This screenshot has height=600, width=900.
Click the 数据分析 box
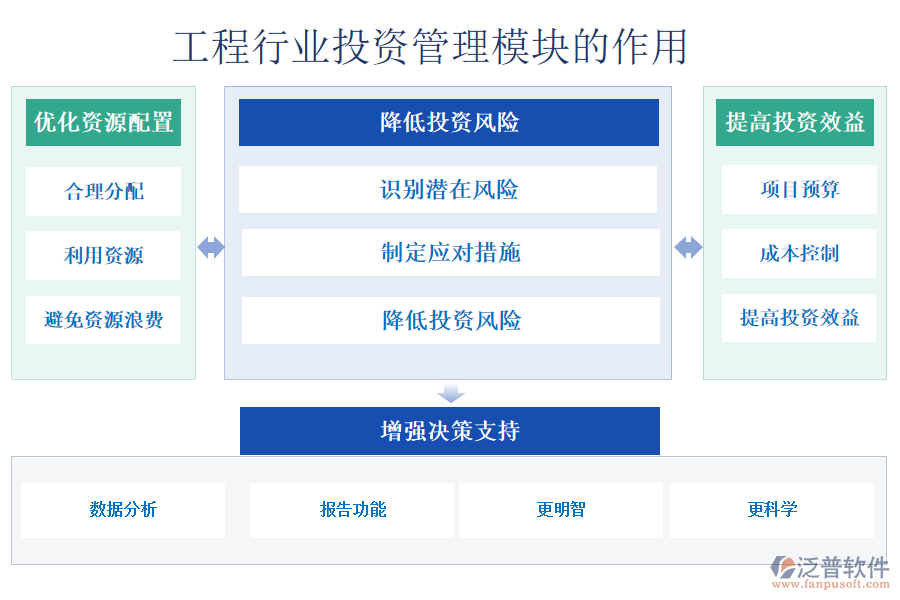tap(123, 510)
